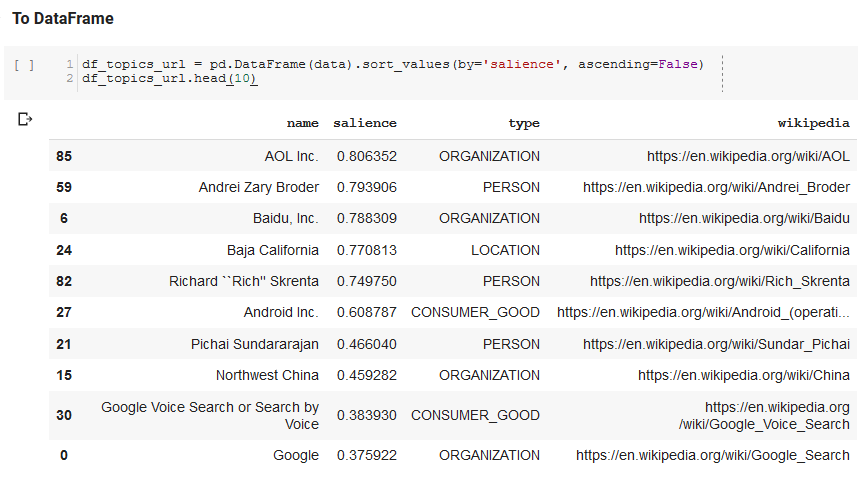
Task: Click the wikipedia column header
Action: (814, 123)
